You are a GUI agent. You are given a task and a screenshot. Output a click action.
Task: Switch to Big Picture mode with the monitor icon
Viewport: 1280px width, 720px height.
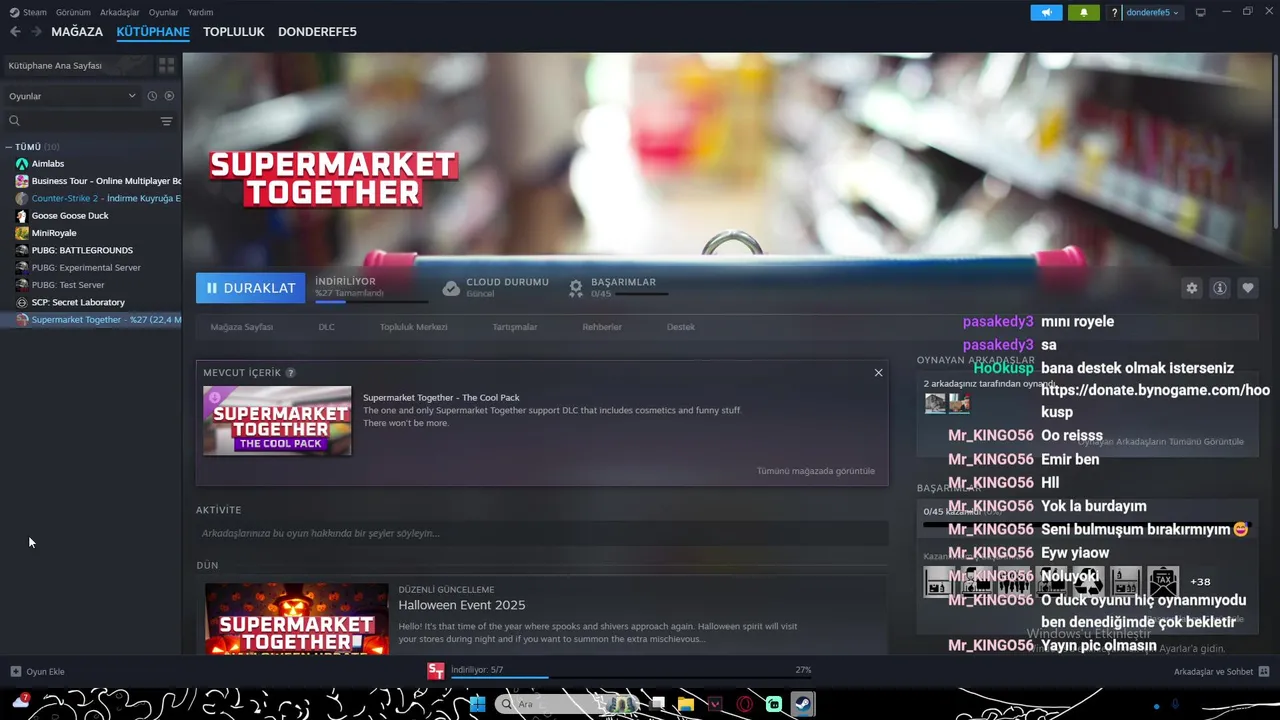[x=1200, y=12]
